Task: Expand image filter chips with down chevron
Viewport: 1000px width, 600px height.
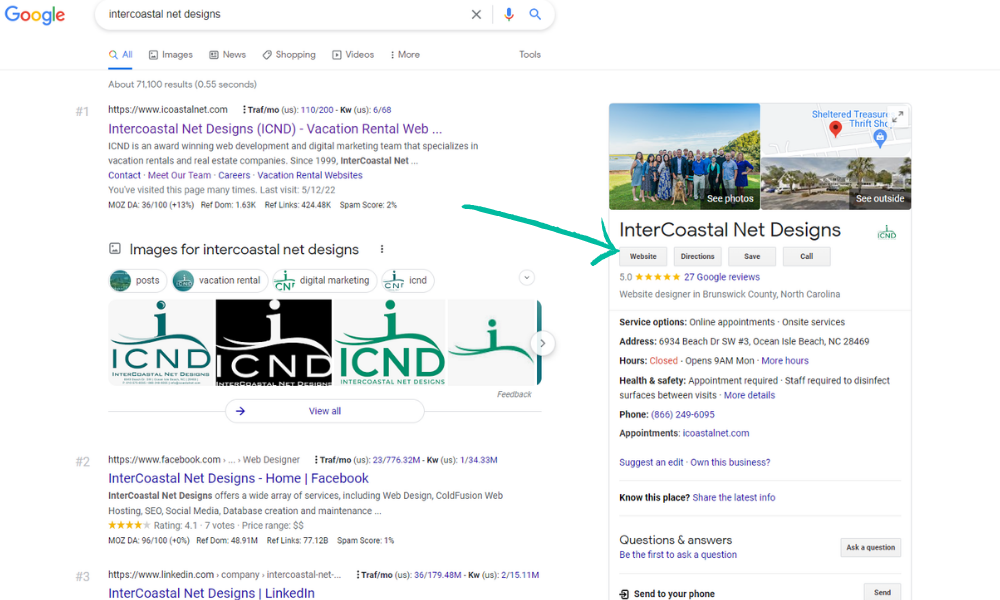Action: point(526,278)
